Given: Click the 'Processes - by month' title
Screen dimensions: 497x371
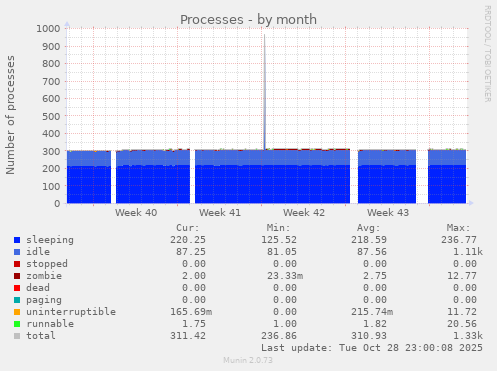Looking at the screenshot, I should pyautogui.click(x=248, y=20).
